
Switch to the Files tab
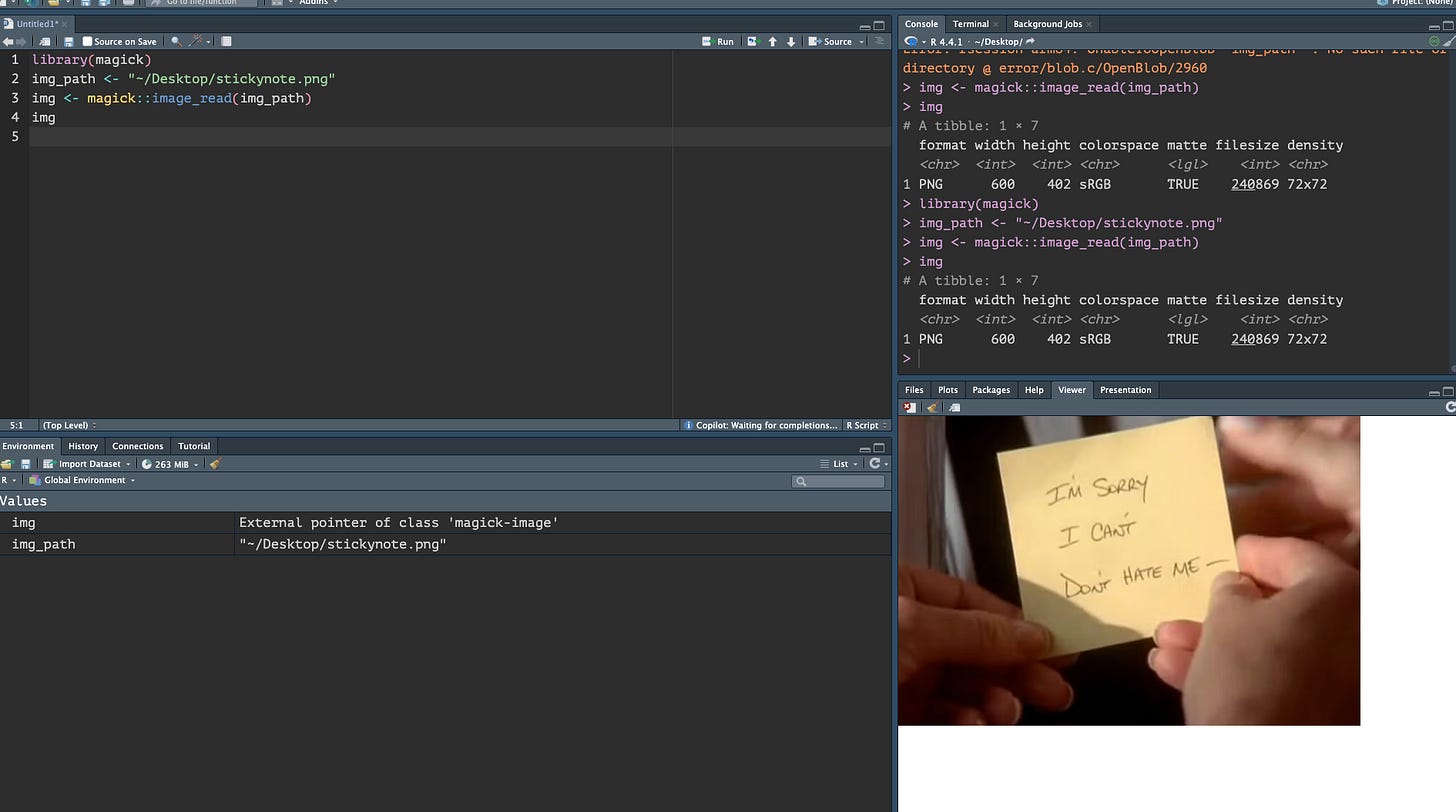[x=914, y=390]
